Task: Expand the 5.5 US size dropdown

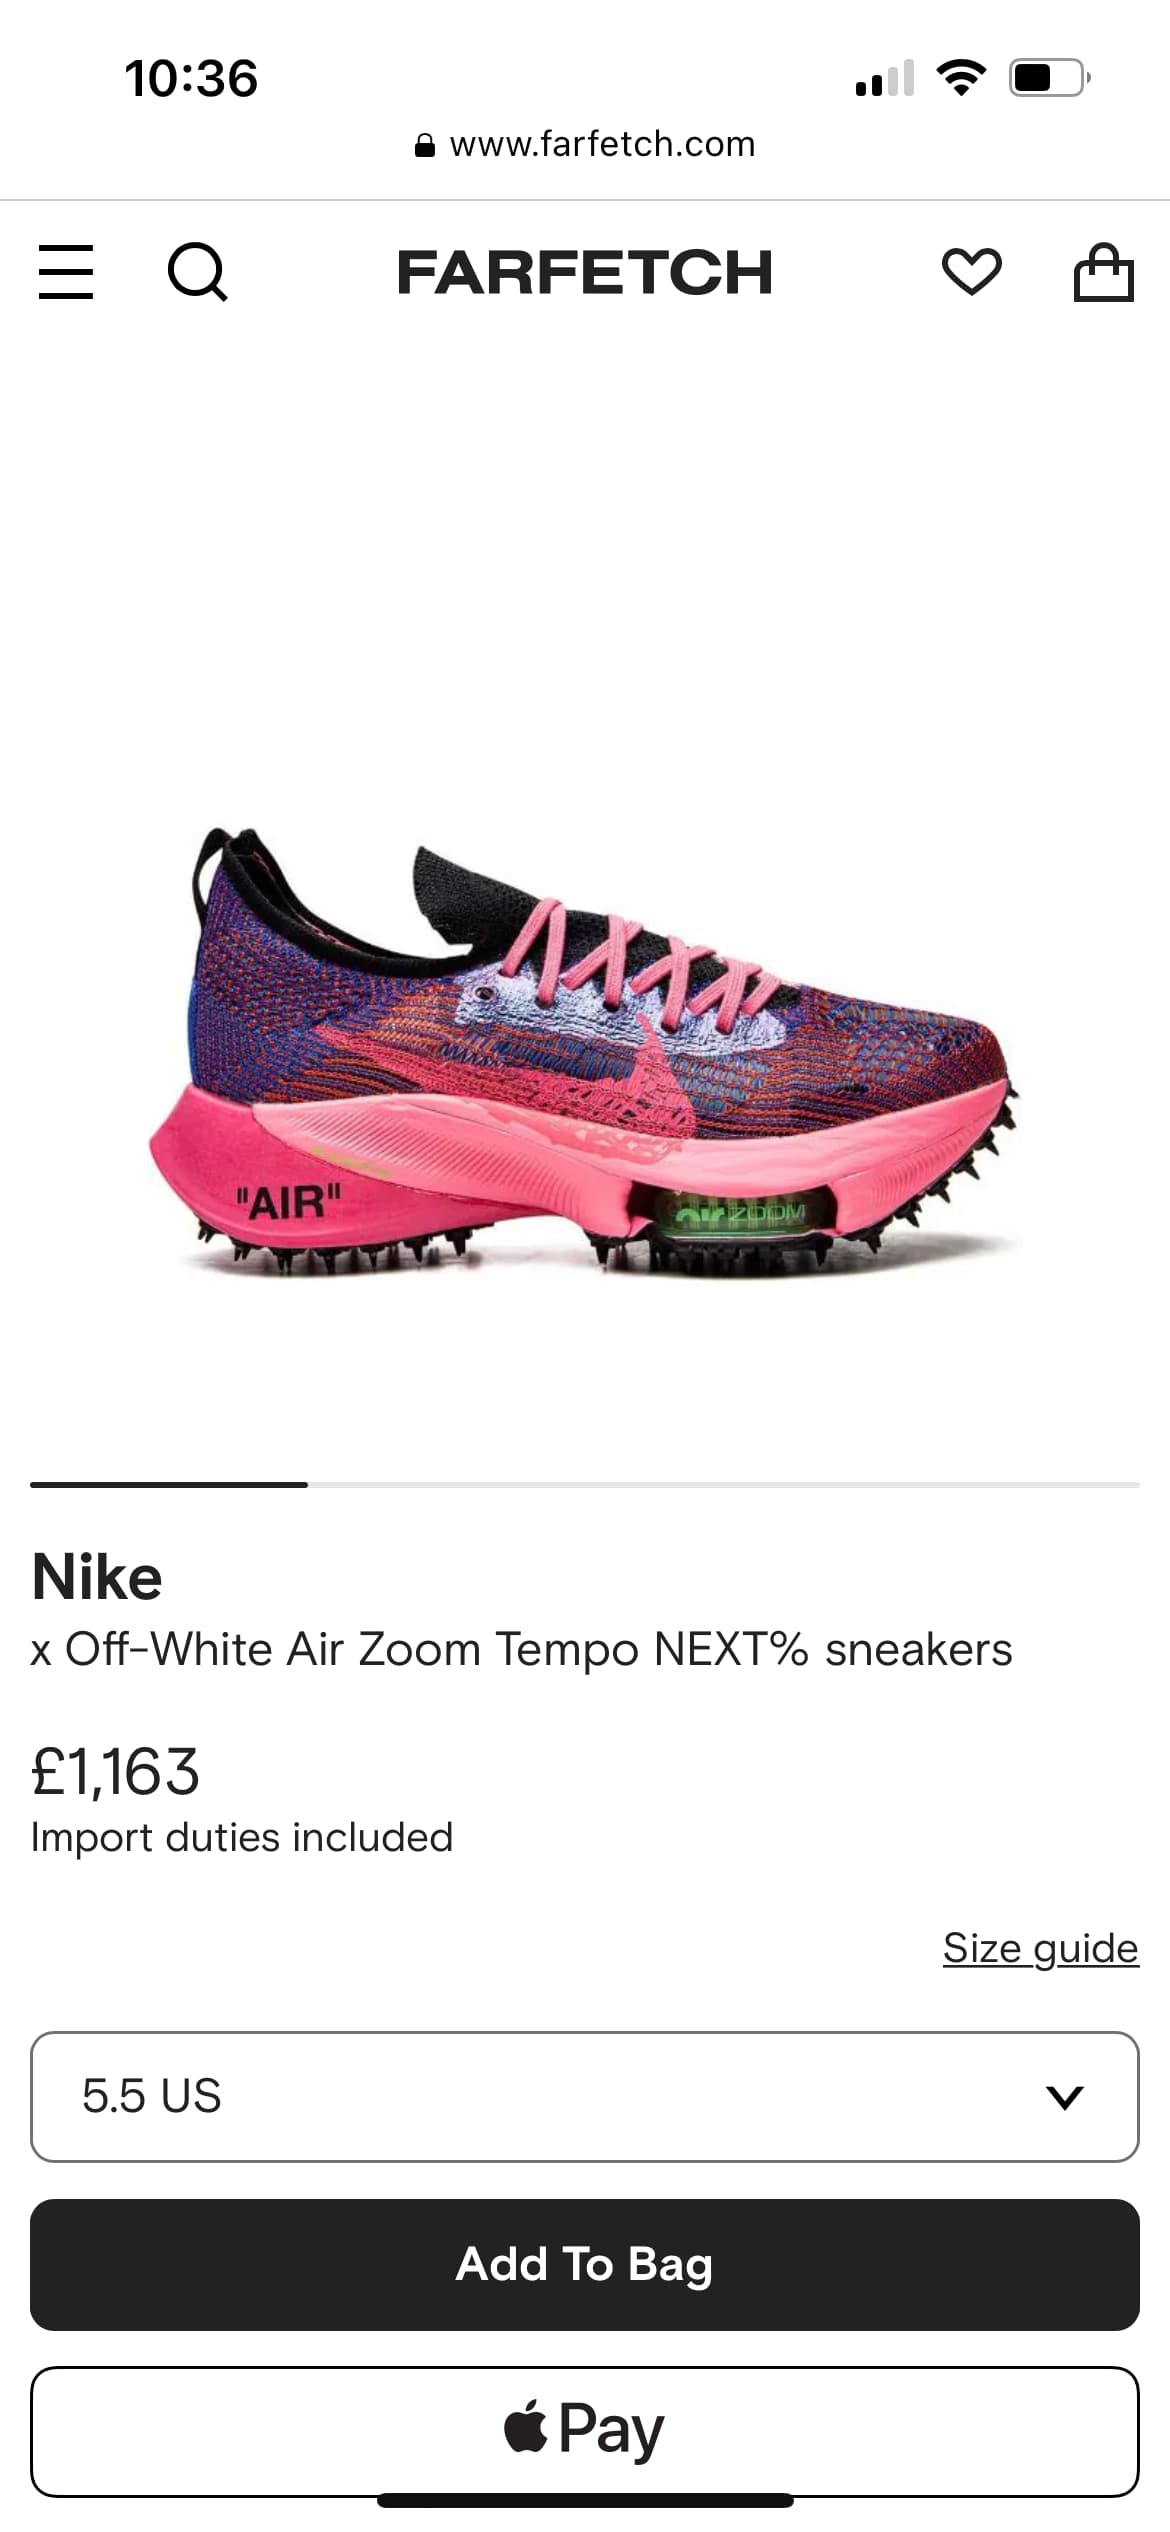Action: coord(585,2096)
